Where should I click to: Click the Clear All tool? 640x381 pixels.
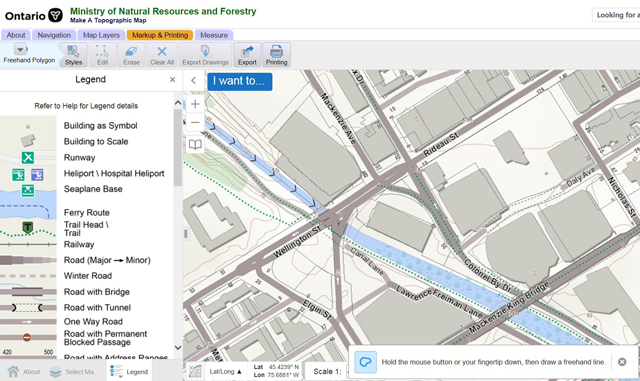(162, 55)
